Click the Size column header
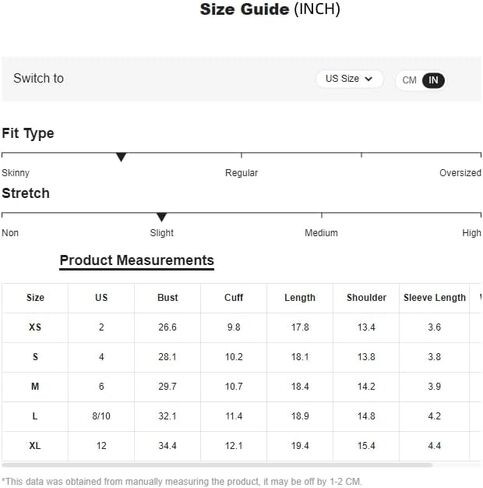Viewport: 483px width, 488px height. [x=35, y=298]
